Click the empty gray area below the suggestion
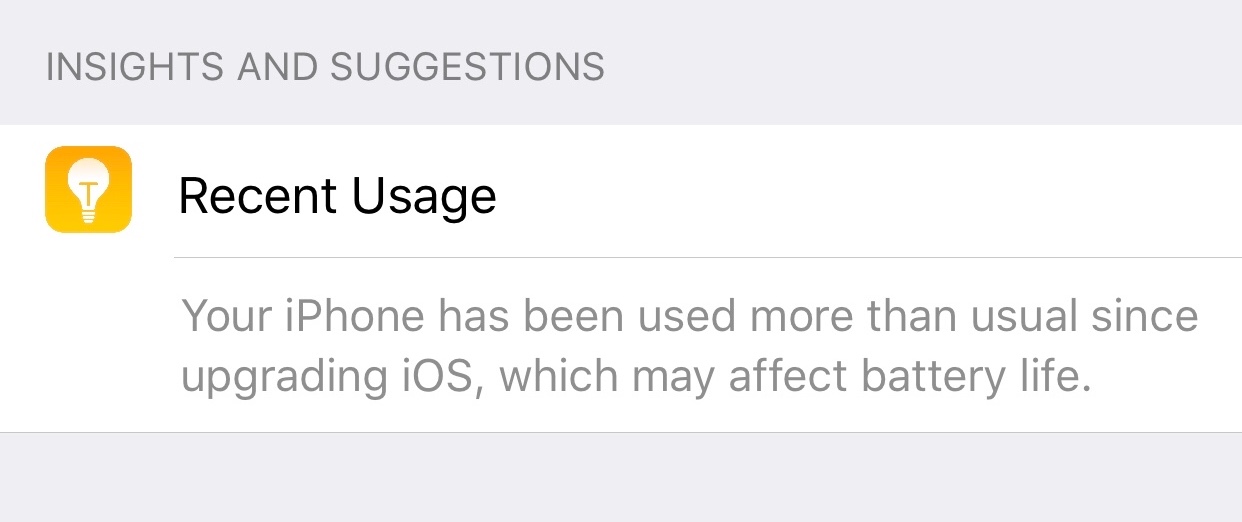1242x522 pixels. point(621,478)
